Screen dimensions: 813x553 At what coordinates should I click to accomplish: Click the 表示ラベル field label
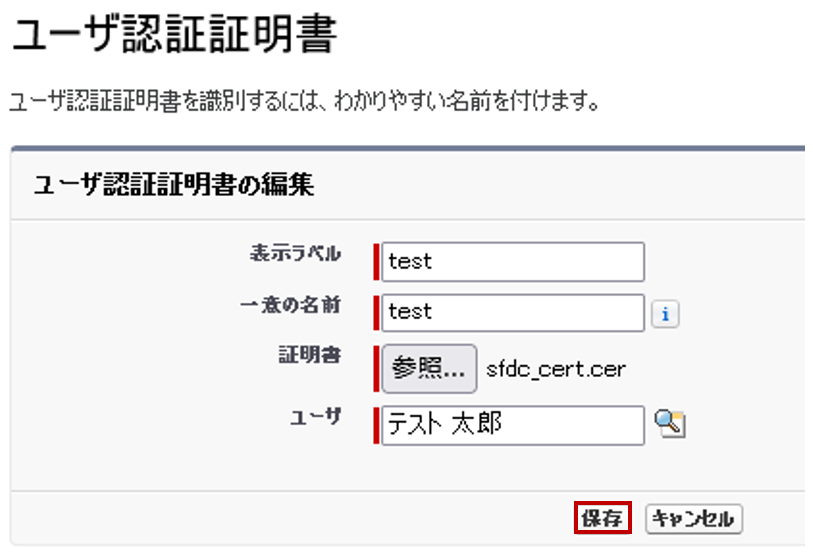[295, 253]
